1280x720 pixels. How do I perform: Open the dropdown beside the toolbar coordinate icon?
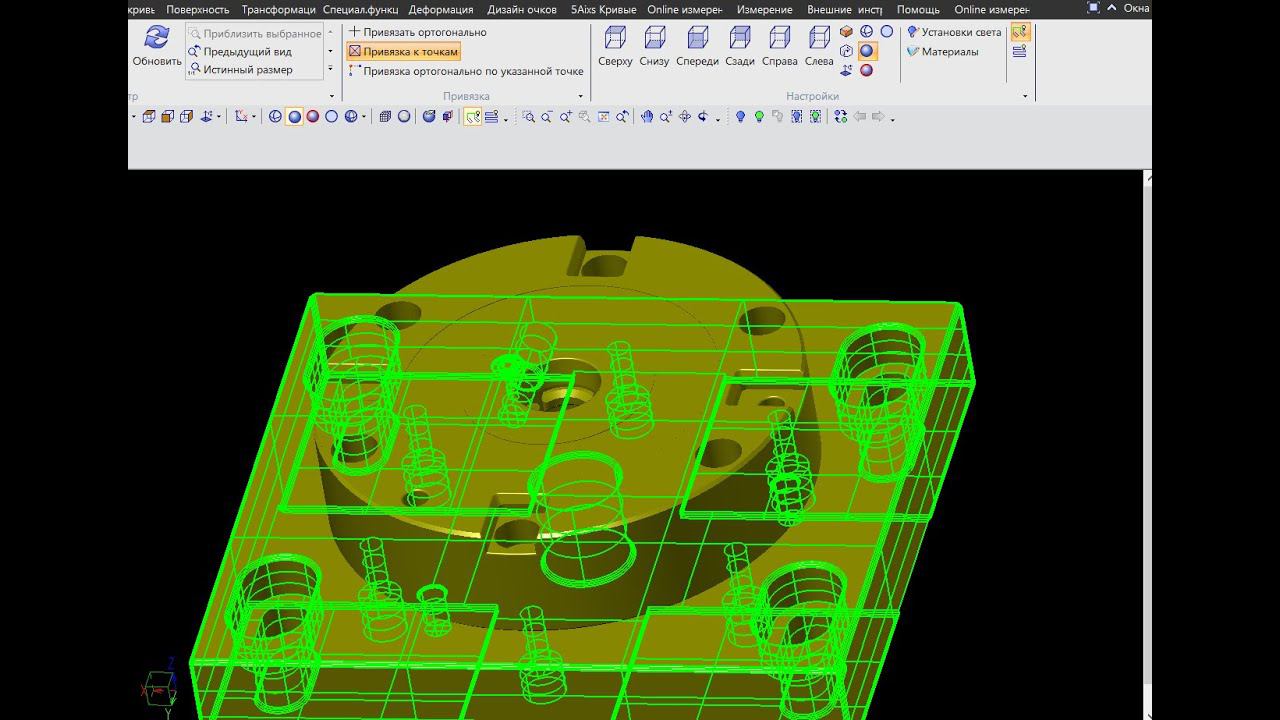[x=254, y=117]
